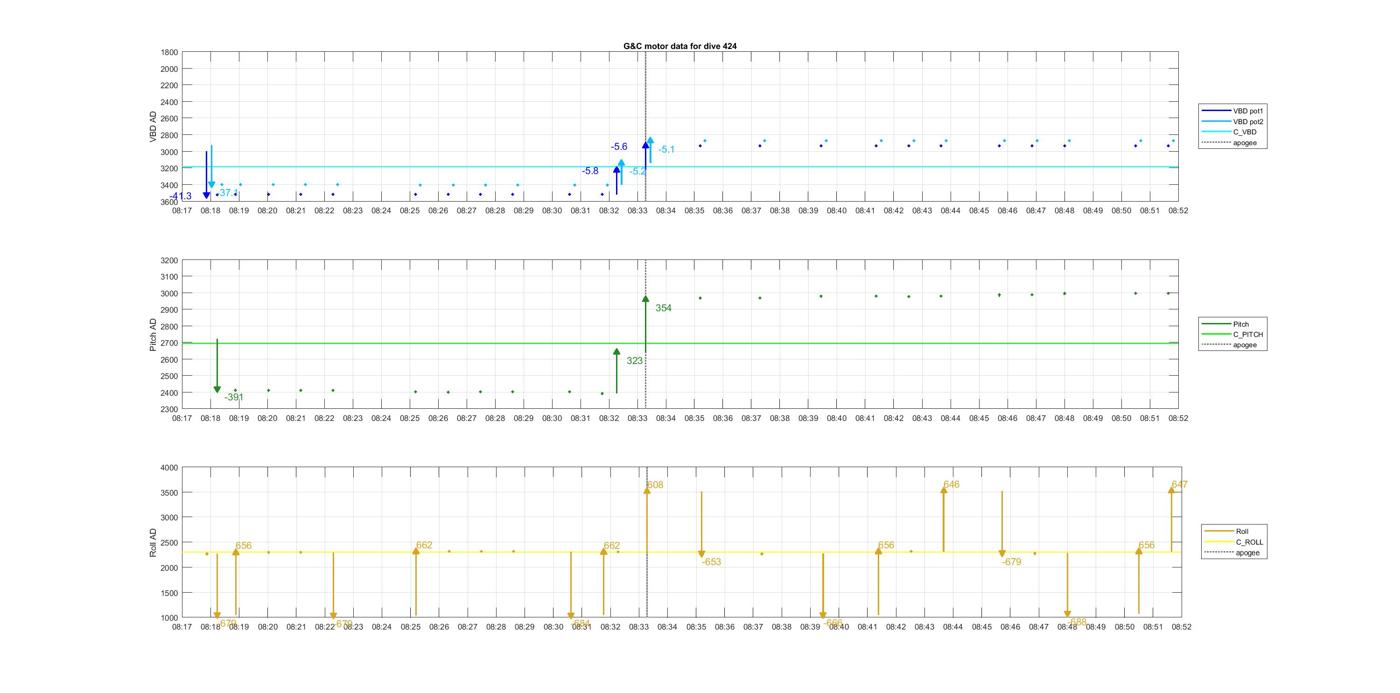Click the "354" pitch annotation
The height and width of the screenshot is (693, 1400).
tap(663, 308)
